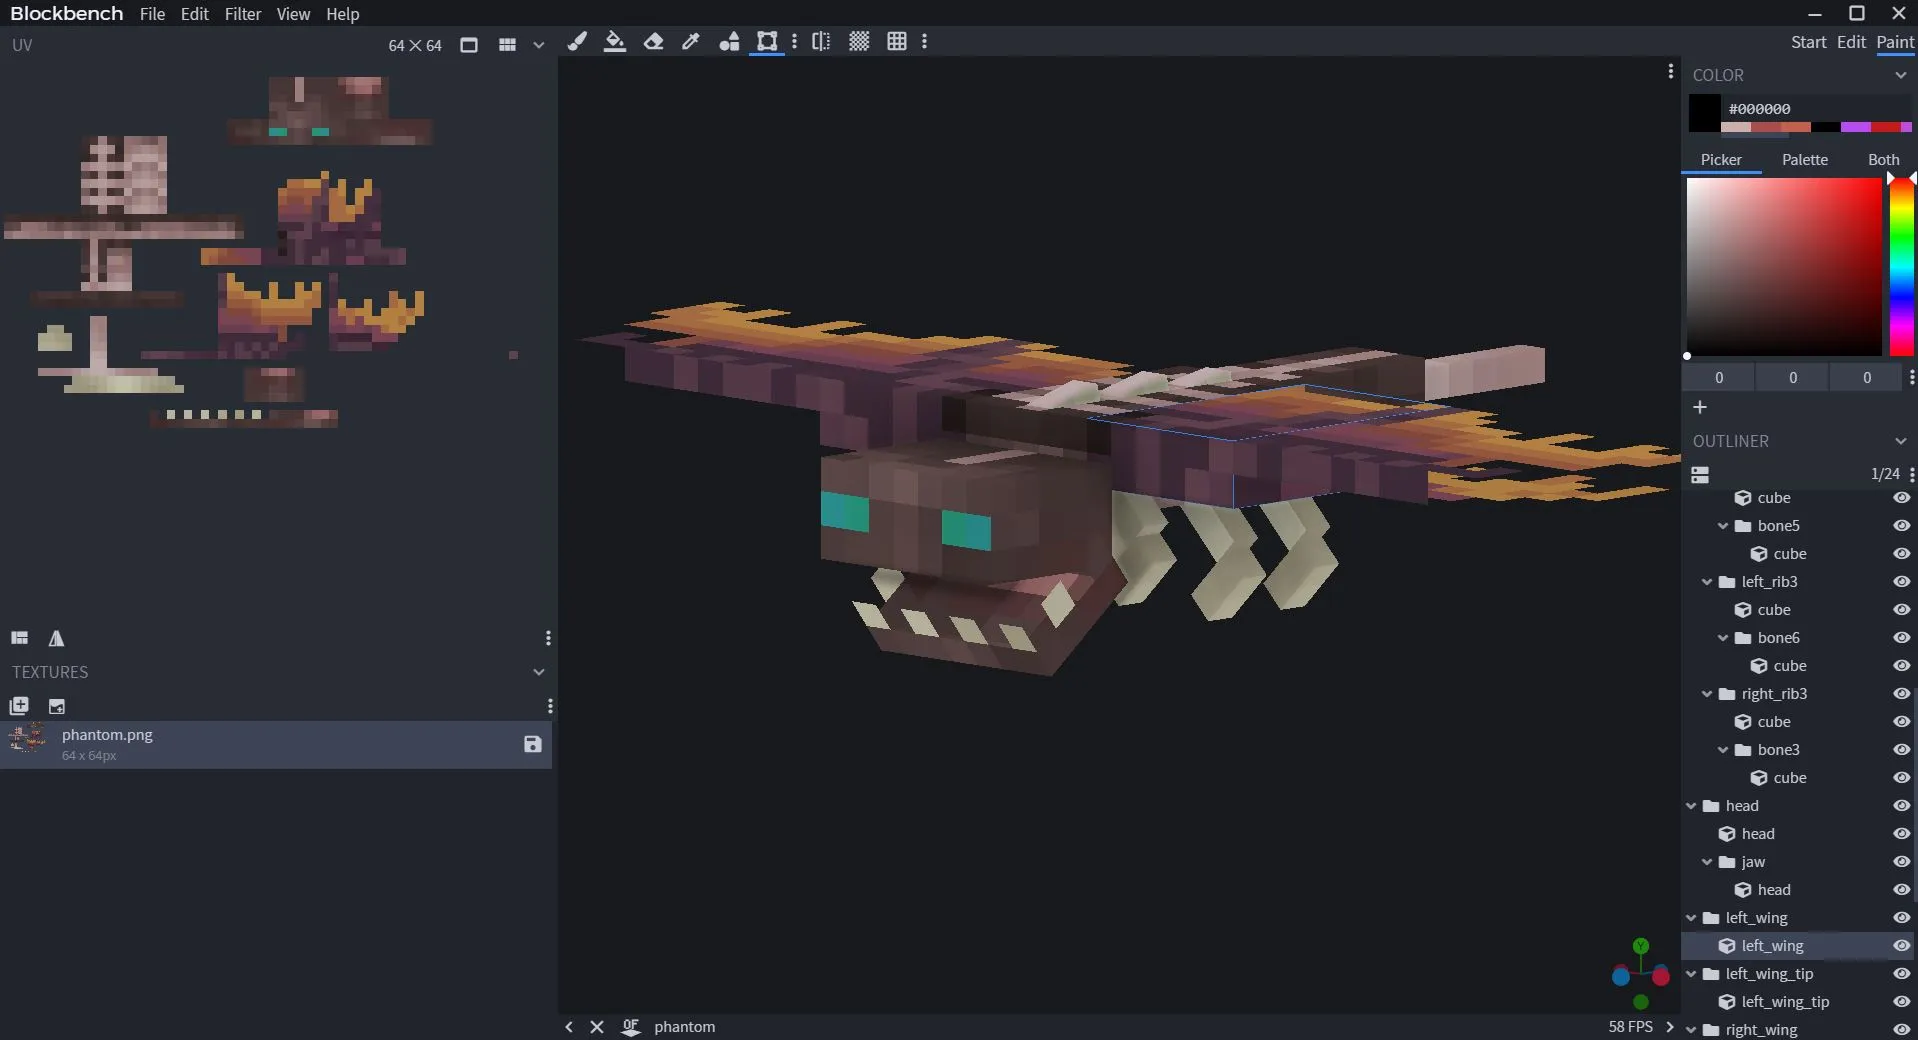Open toolbar overflow options after grid icon
The height and width of the screenshot is (1040, 1918).
click(x=924, y=41)
